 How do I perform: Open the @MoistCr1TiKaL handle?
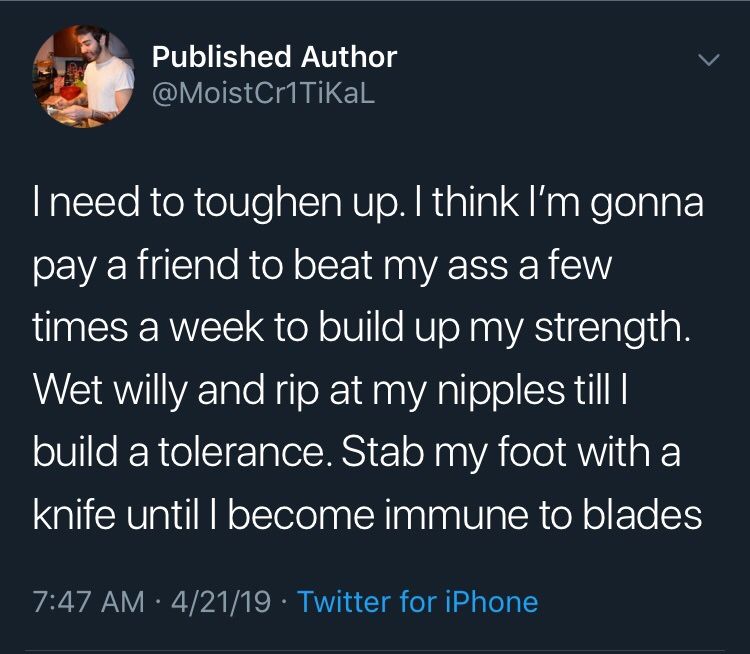[x=263, y=94]
